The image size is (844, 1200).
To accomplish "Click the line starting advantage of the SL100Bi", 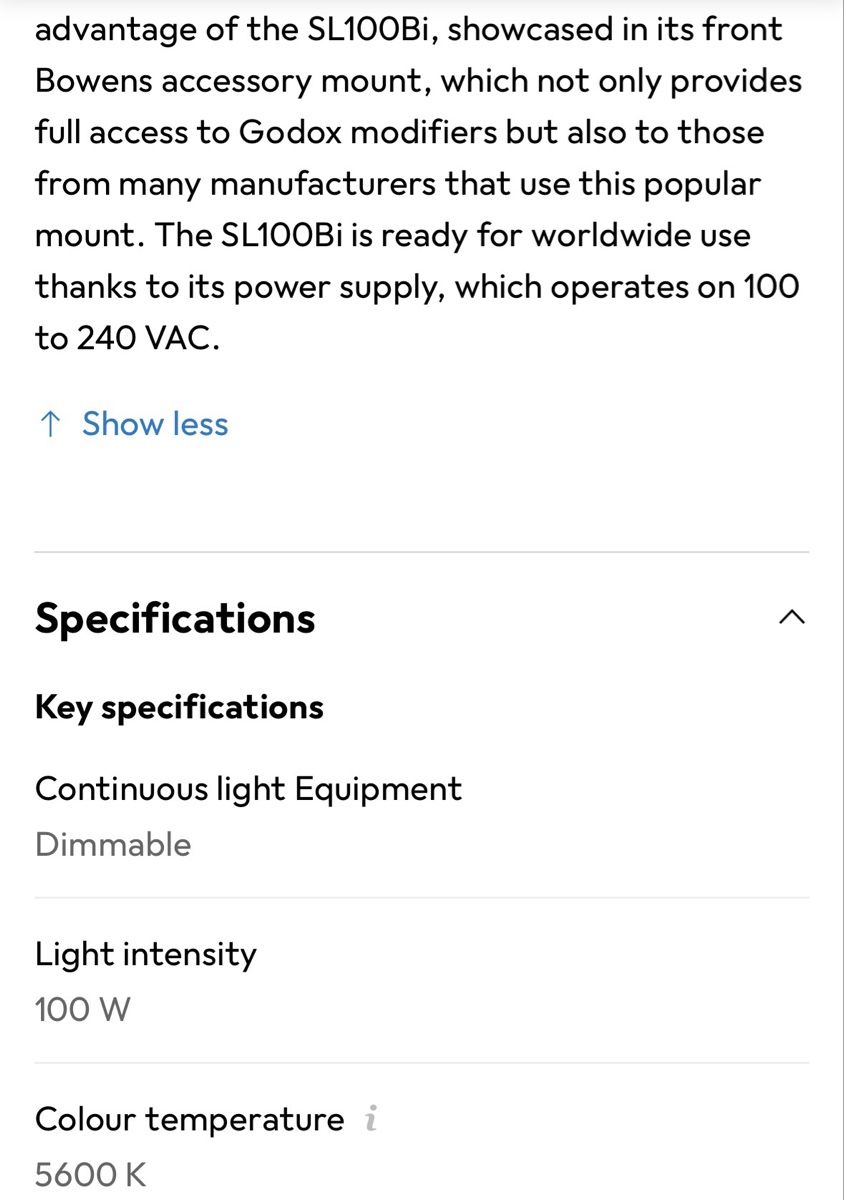I will [x=409, y=29].
